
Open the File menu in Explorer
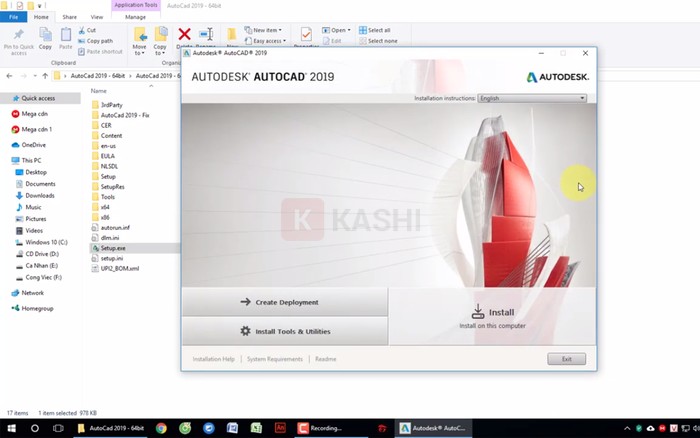click(x=14, y=17)
